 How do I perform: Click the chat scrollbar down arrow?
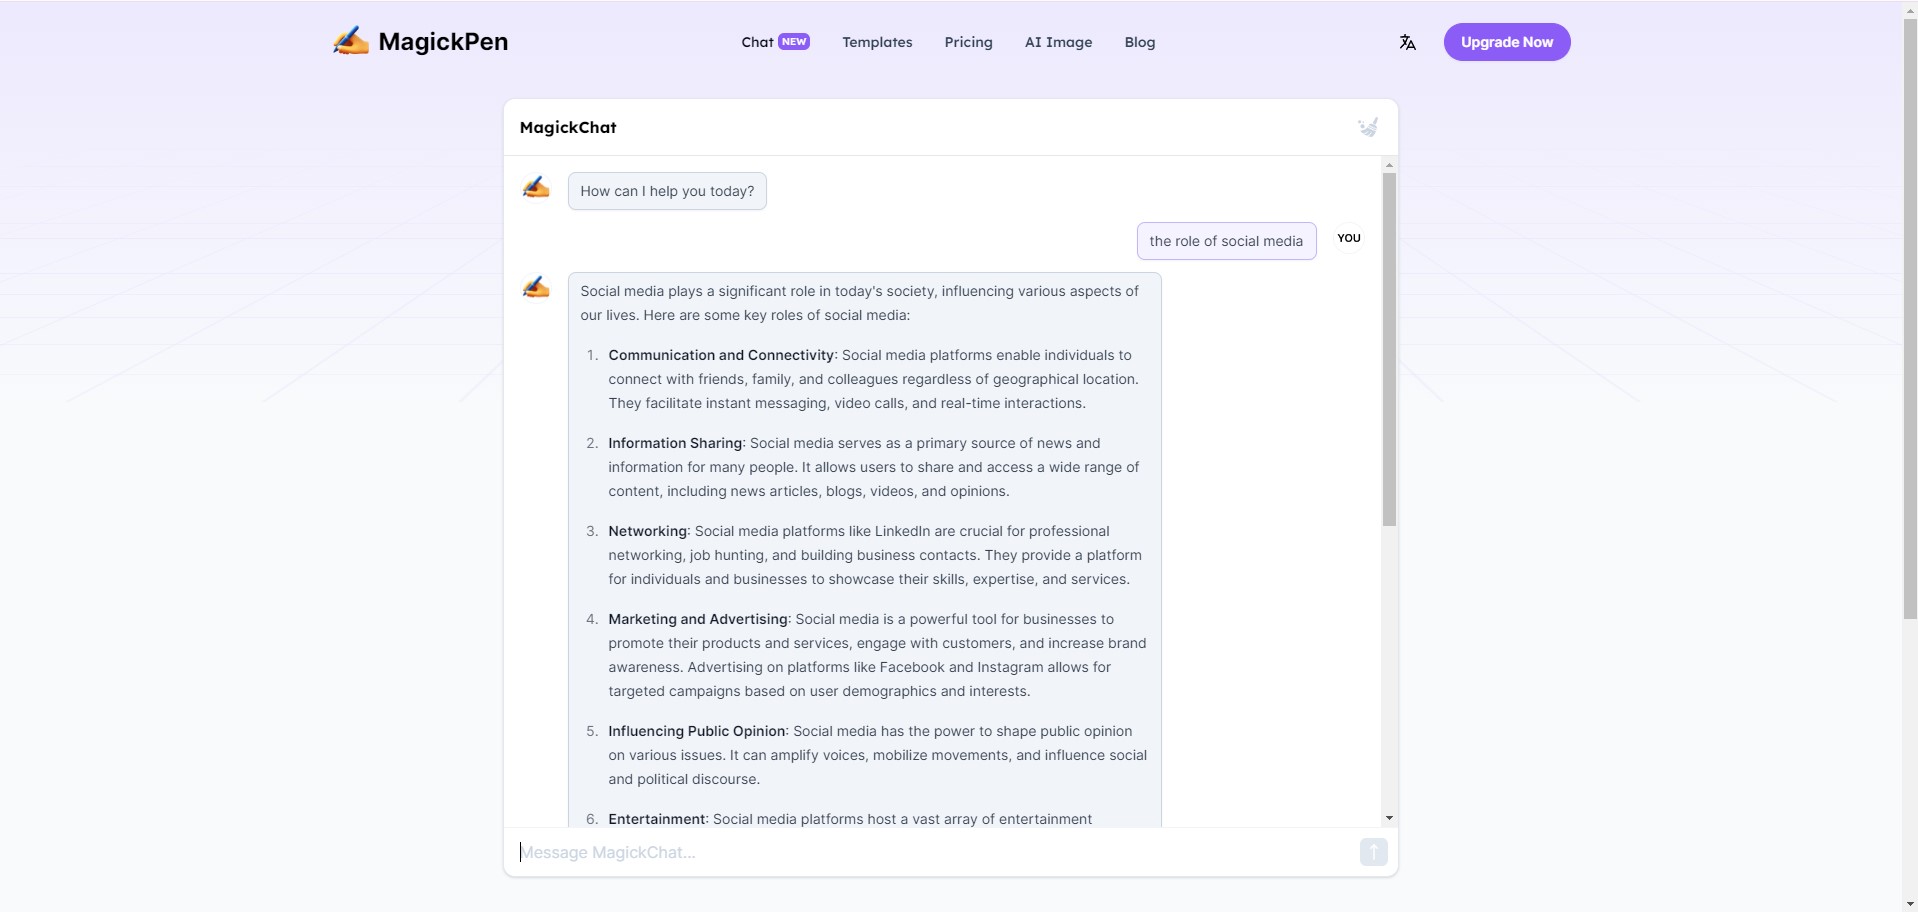pos(1389,818)
